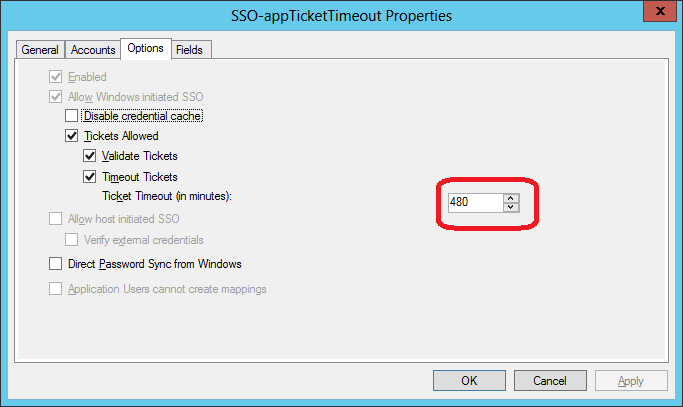Select the Options tab
This screenshot has width=683, height=407.
(145, 48)
